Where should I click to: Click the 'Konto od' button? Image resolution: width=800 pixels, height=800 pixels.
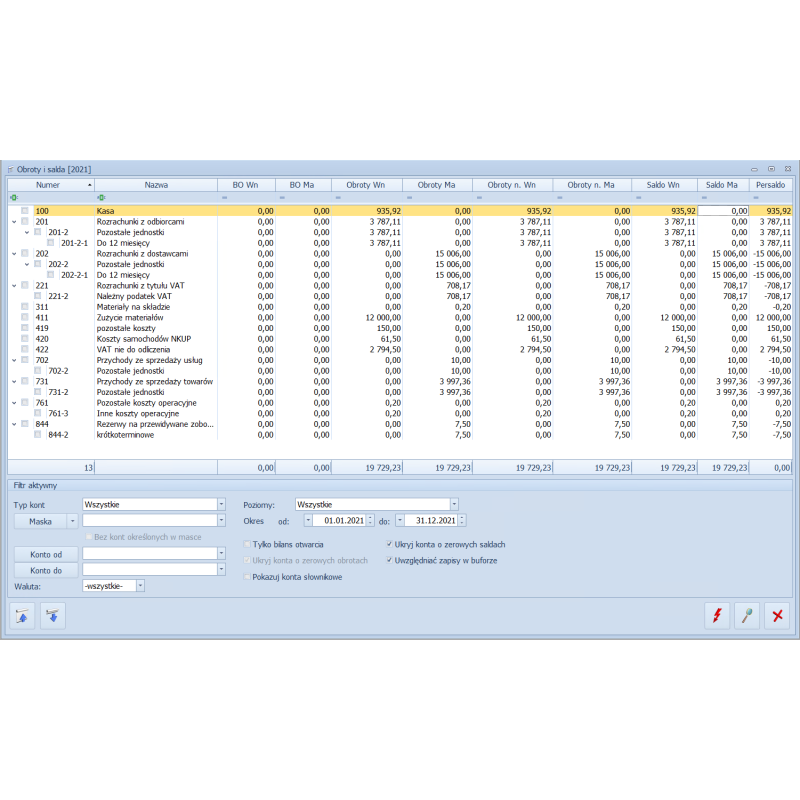click(46, 554)
